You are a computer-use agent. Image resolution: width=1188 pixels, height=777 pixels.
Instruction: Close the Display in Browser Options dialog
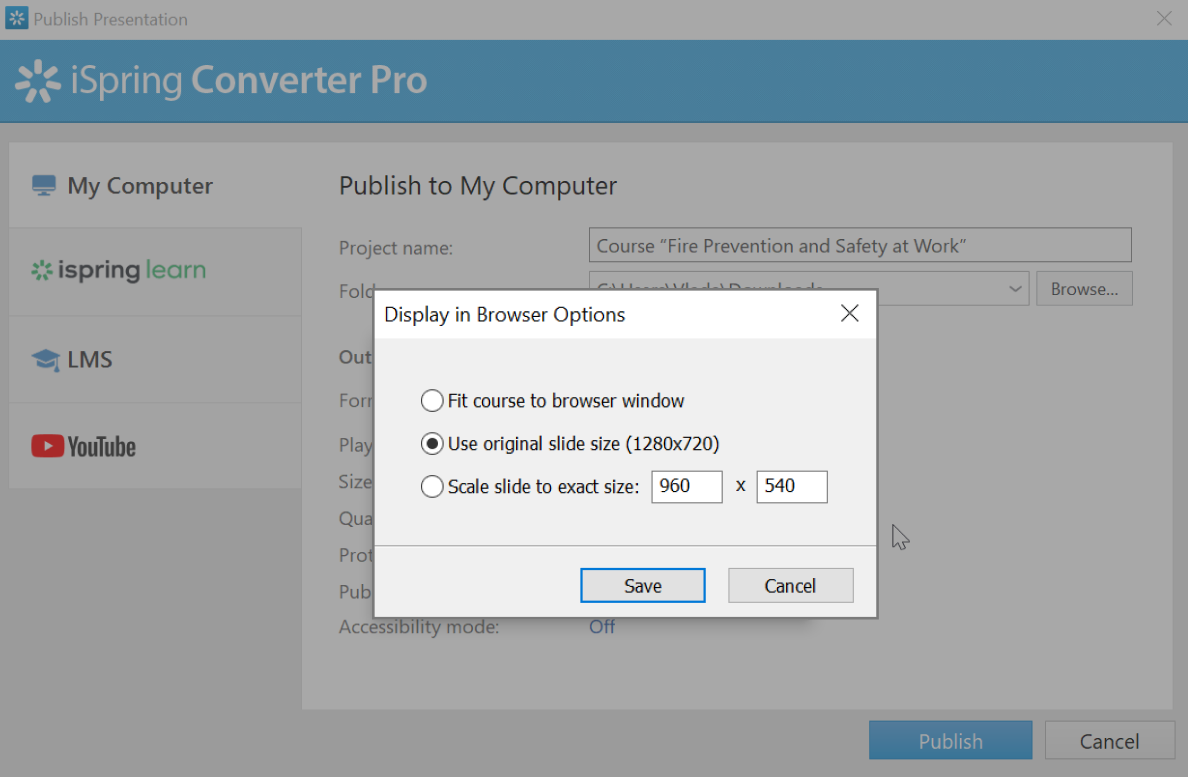tap(849, 314)
